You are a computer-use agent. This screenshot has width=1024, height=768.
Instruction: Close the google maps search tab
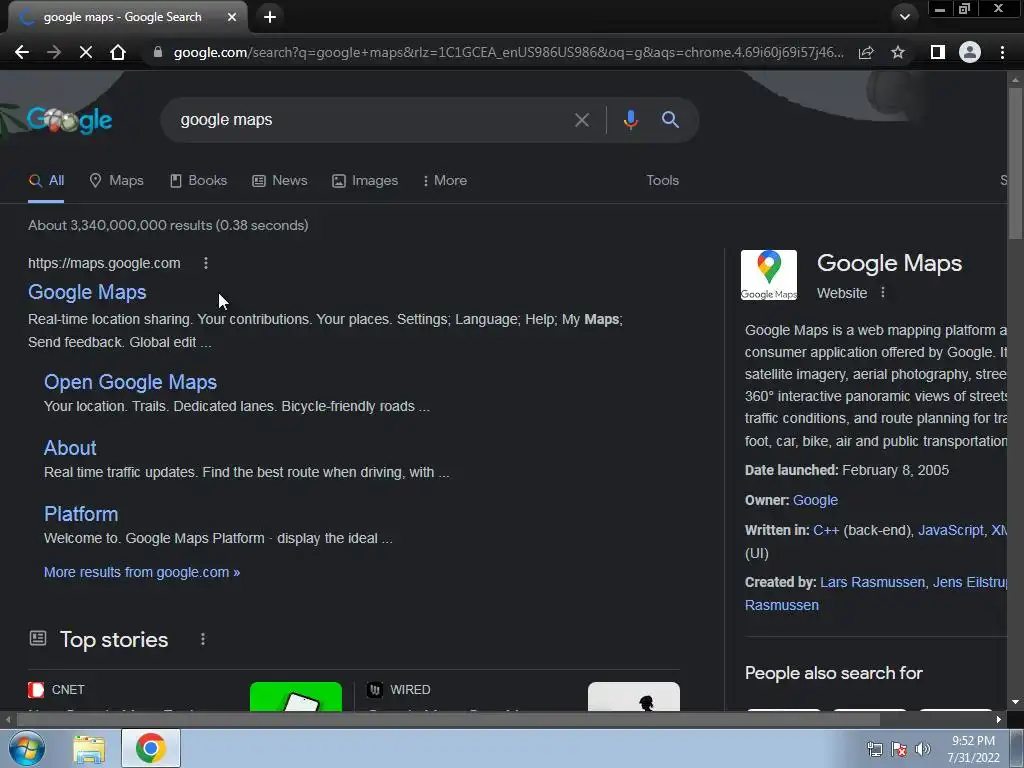point(232,17)
